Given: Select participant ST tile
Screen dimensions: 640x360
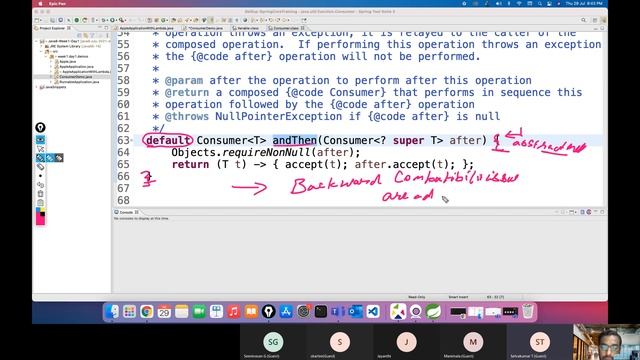Looking at the screenshot, I should tap(540, 342).
